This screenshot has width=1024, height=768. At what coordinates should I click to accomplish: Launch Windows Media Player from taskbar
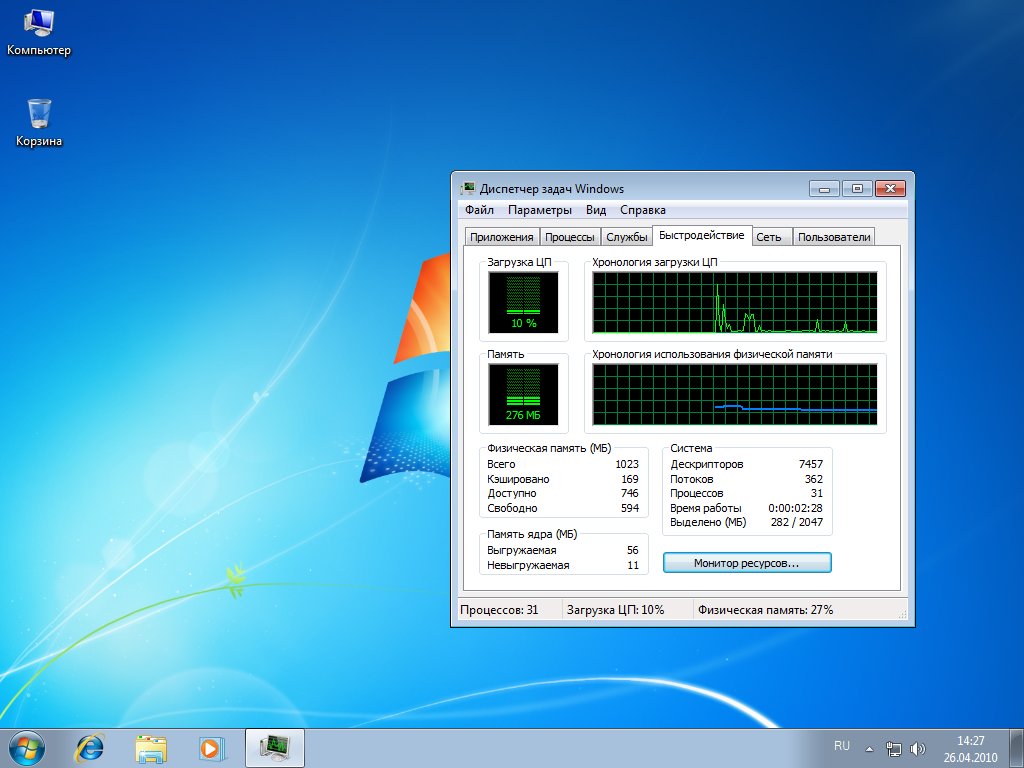click(211, 747)
